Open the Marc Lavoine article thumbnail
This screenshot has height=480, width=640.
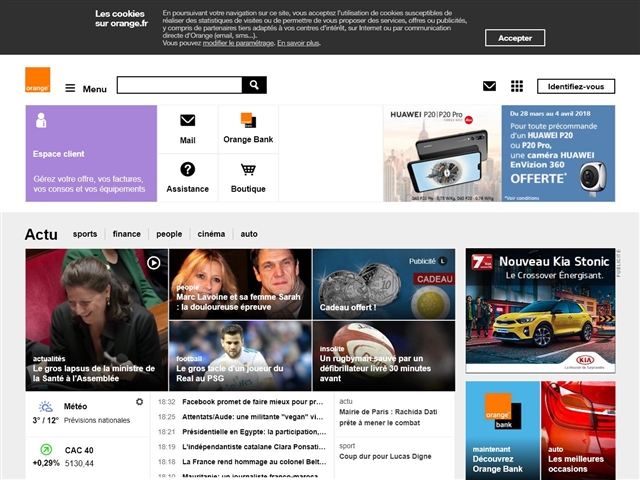tap(240, 283)
